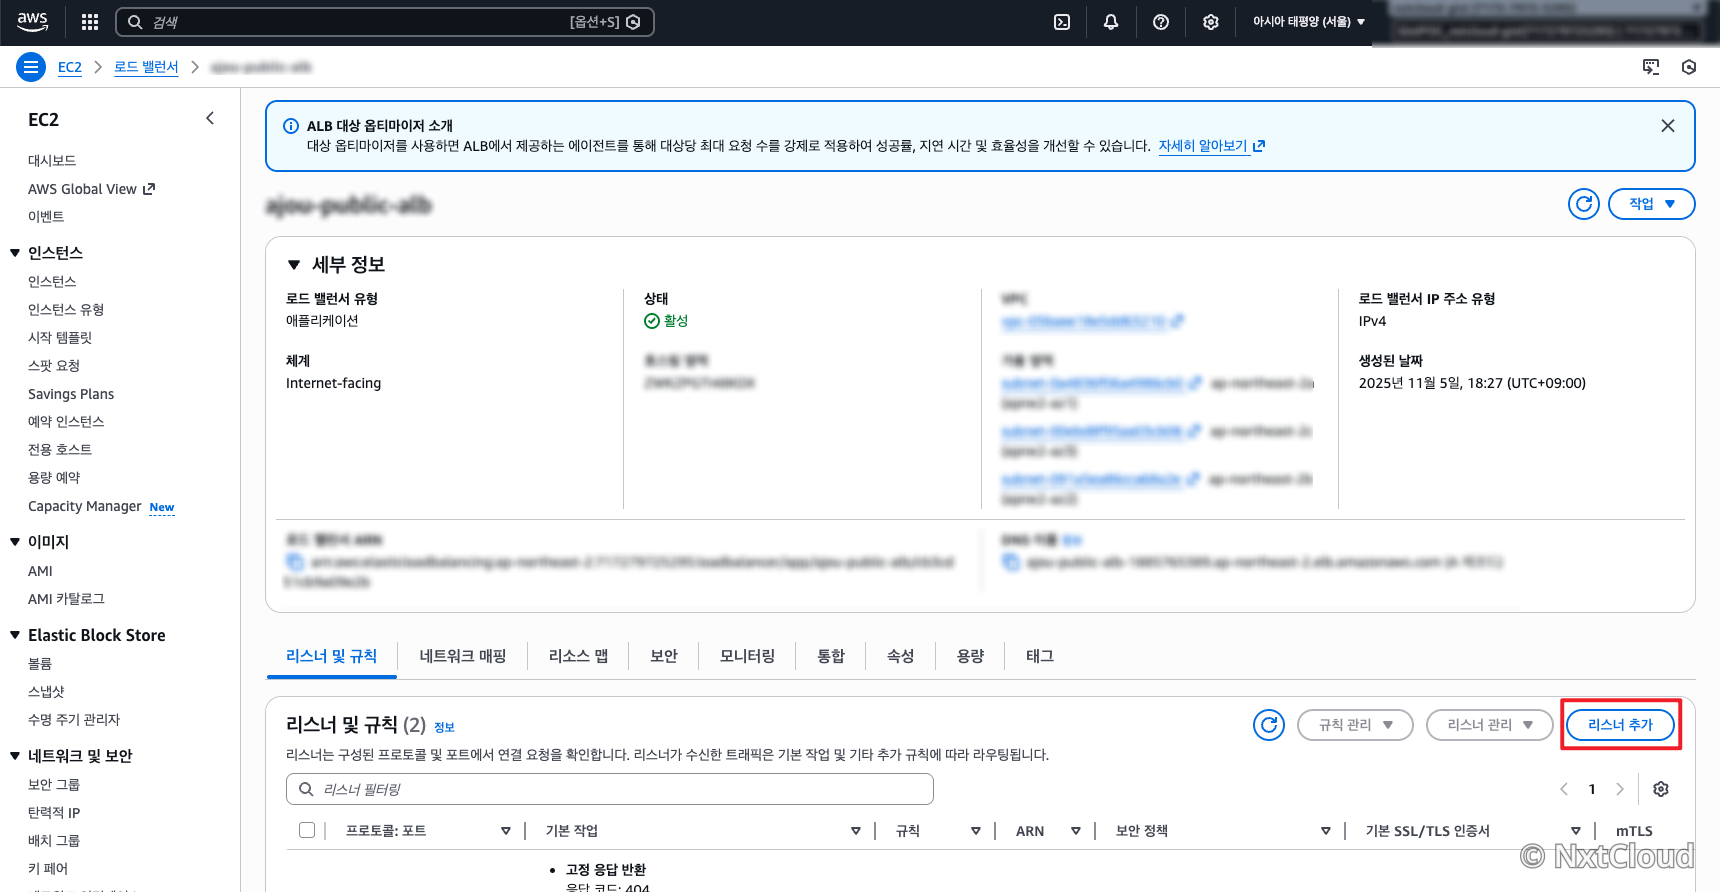Select the 리스너 및 규칙 tab

point(332,656)
